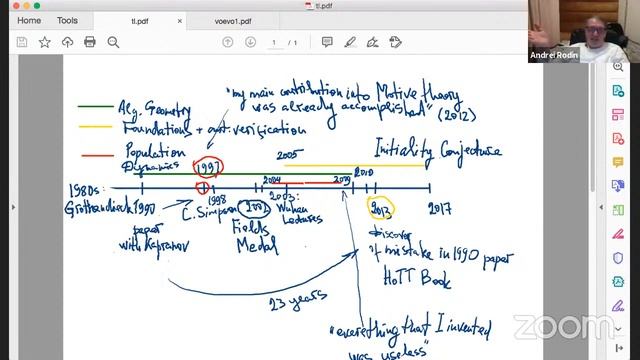This screenshot has height=360, width=640.
Task: Select the highlighter pen tool in toolbar
Action: coord(350,42)
